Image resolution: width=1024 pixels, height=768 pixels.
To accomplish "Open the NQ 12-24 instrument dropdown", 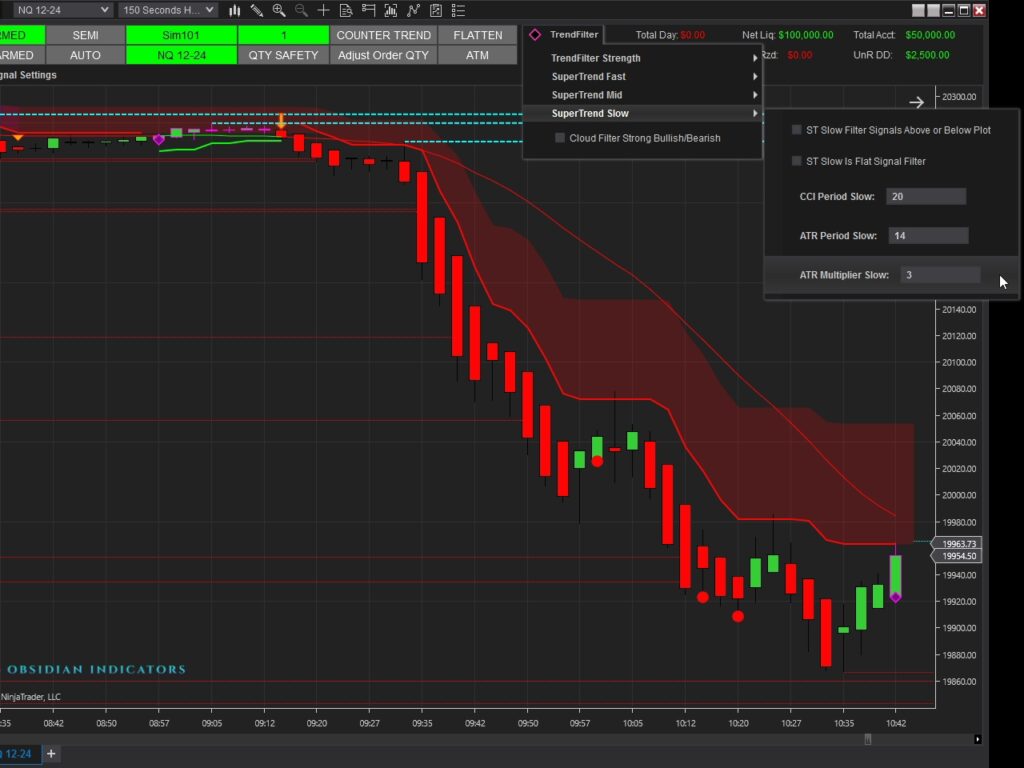I will coord(62,10).
